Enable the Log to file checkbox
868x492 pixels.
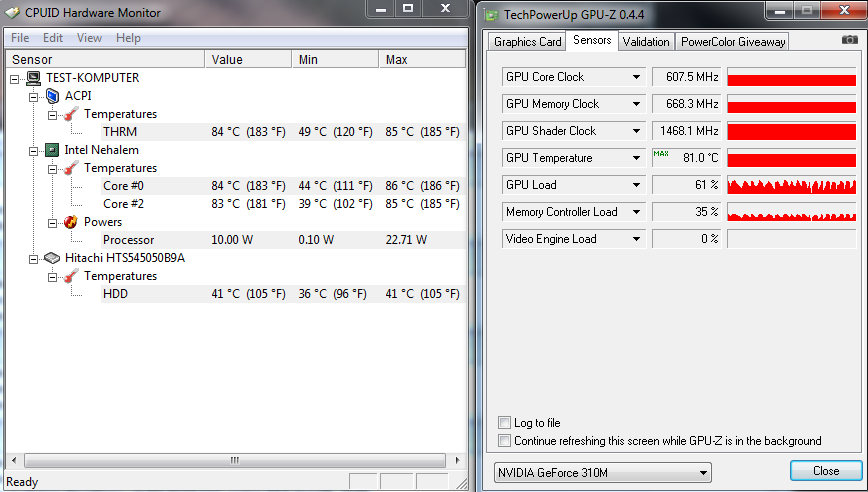coord(504,423)
